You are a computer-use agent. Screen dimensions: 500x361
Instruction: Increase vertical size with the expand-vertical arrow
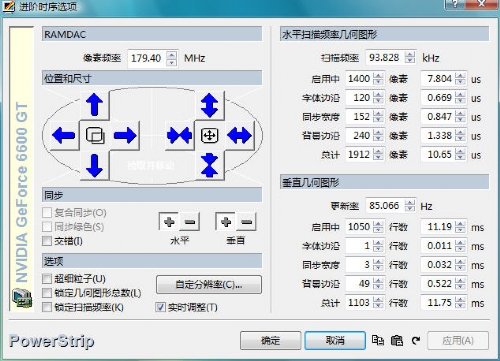[209, 105]
